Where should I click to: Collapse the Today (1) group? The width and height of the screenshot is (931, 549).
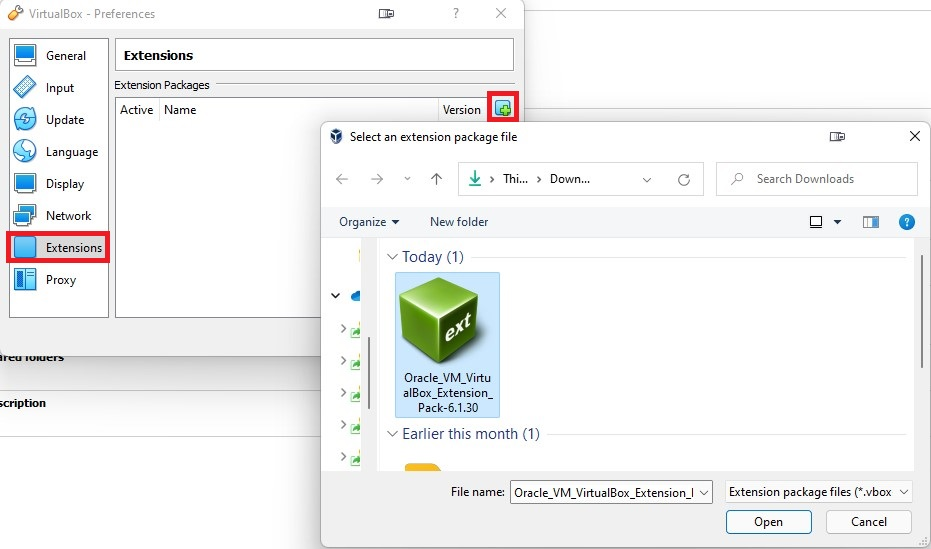(x=392, y=257)
